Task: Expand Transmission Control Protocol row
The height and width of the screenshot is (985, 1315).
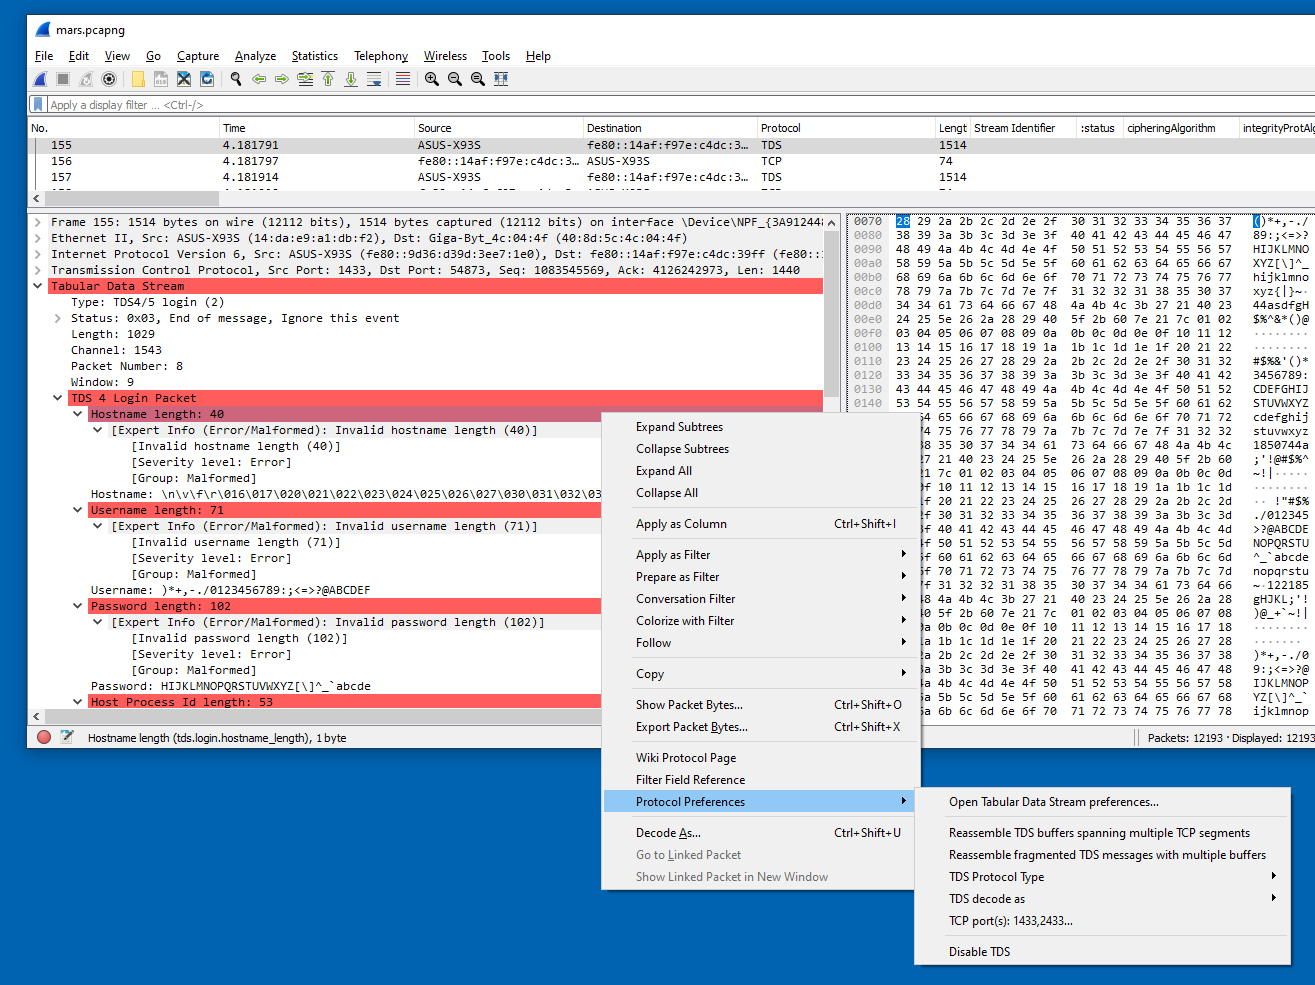Action: coord(38,270)
